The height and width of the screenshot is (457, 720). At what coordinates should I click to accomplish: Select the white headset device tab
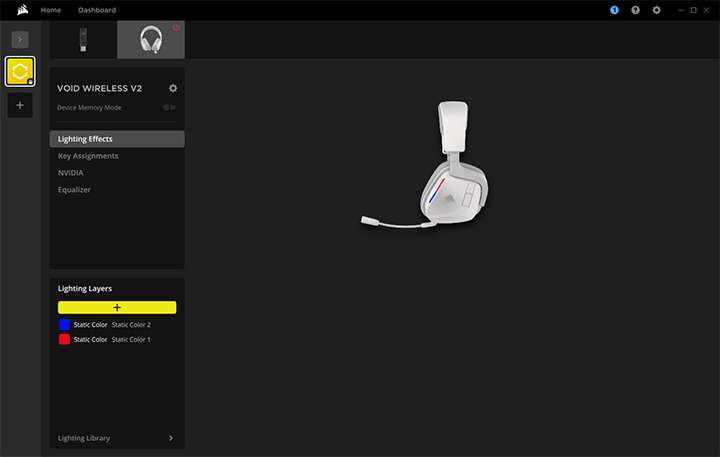[x=150, y=39]
